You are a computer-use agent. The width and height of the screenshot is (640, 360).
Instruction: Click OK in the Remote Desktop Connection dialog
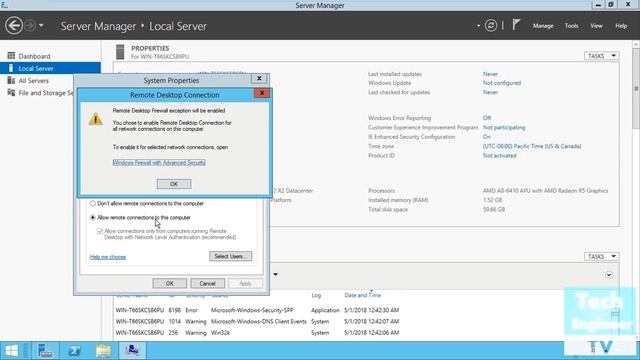tap(174, 184)
